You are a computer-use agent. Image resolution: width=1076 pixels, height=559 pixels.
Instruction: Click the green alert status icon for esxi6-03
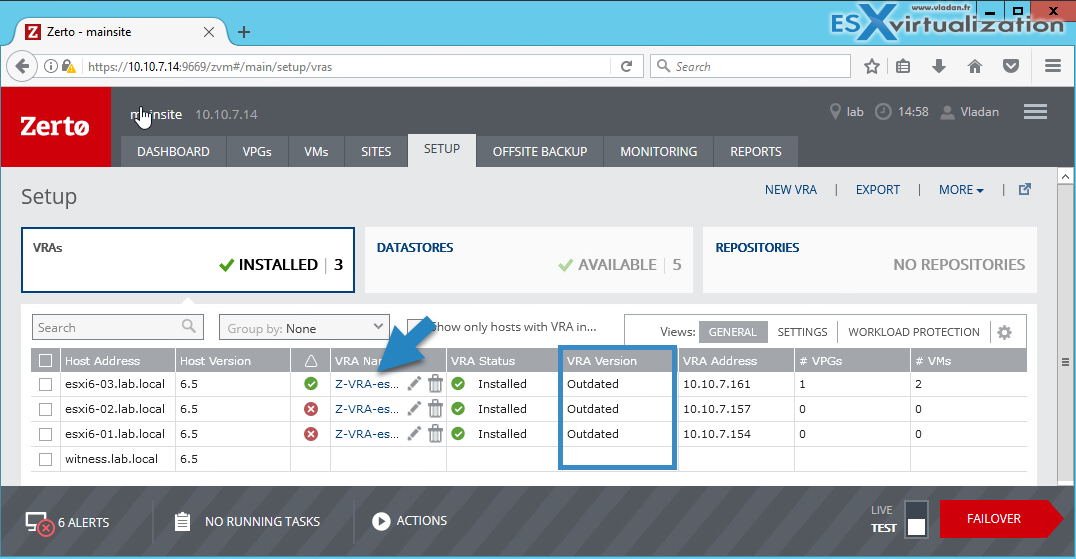311,384
